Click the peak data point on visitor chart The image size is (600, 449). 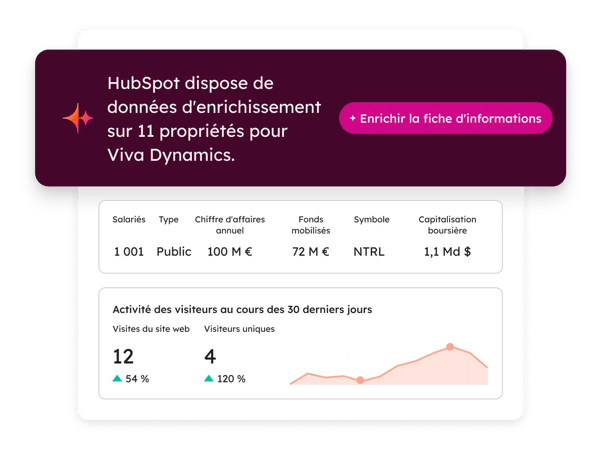pos(450,347)
